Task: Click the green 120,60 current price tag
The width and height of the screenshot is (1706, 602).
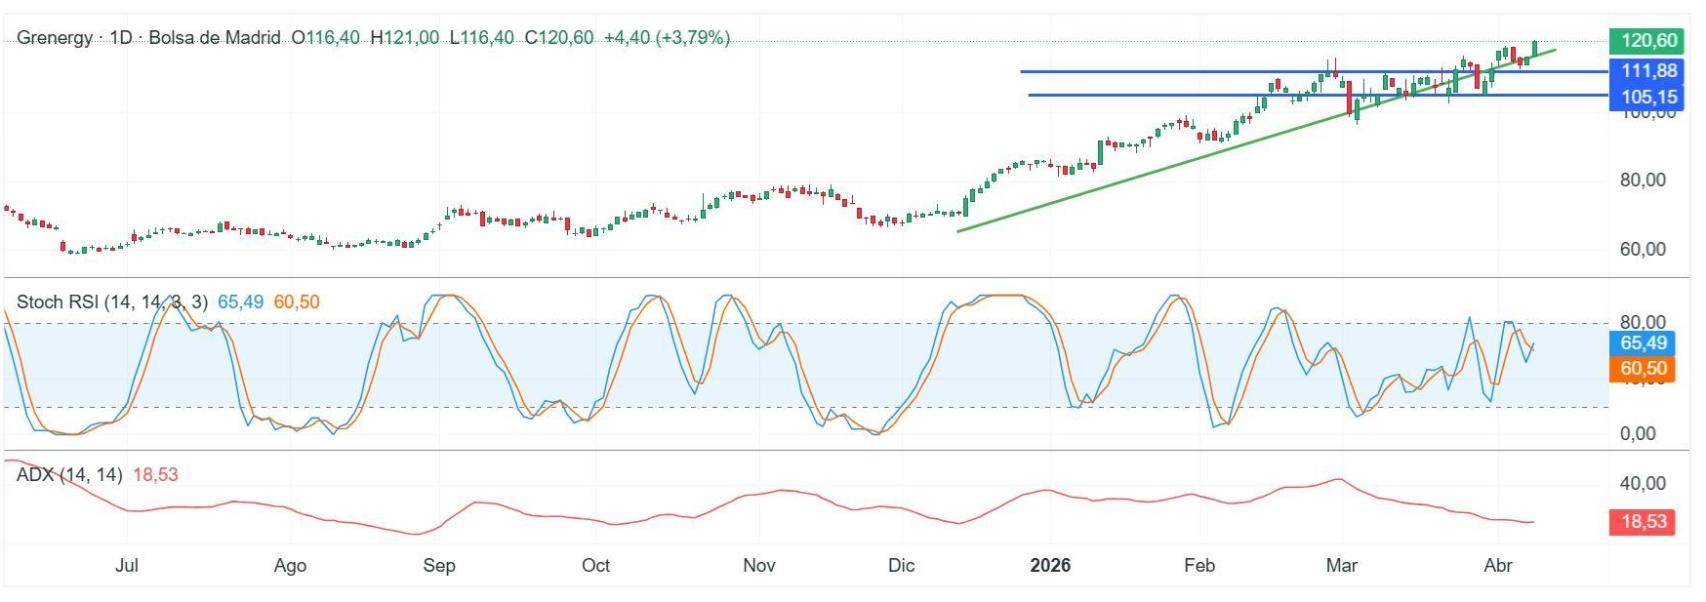Action: click(1648, 41)
